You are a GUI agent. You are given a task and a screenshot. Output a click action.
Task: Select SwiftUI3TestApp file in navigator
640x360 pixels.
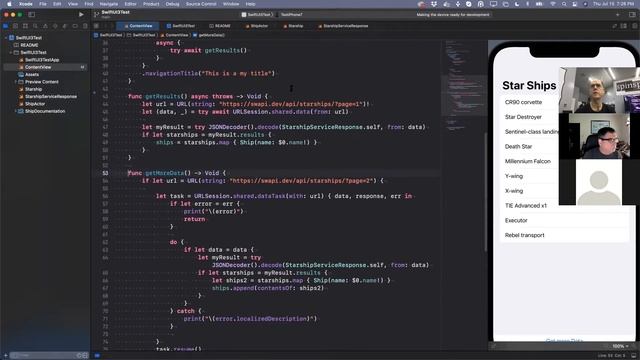[39, 60]
